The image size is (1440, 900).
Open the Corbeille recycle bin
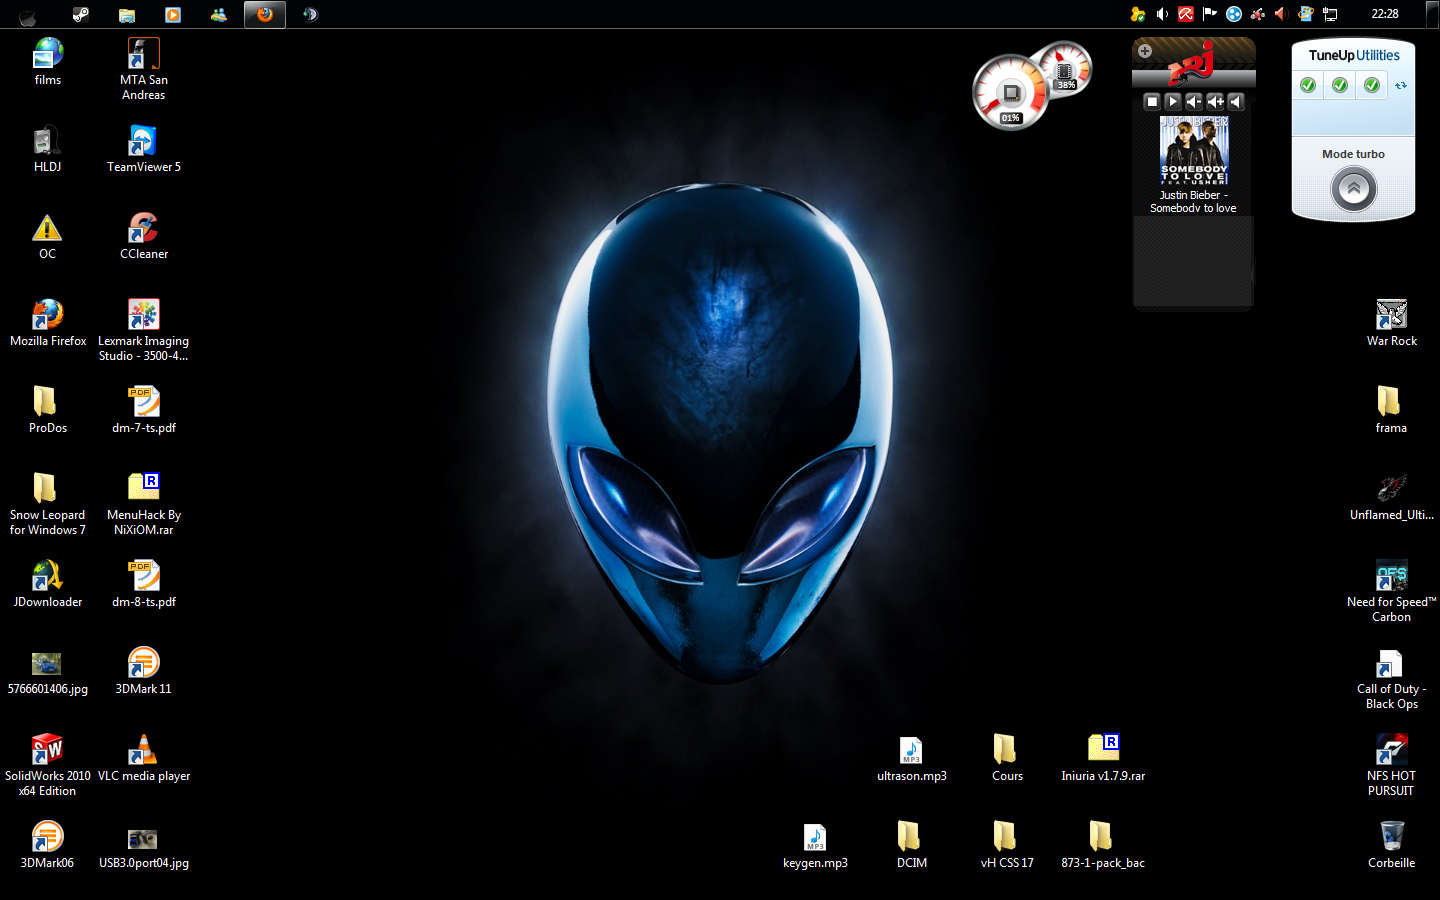1391,836
